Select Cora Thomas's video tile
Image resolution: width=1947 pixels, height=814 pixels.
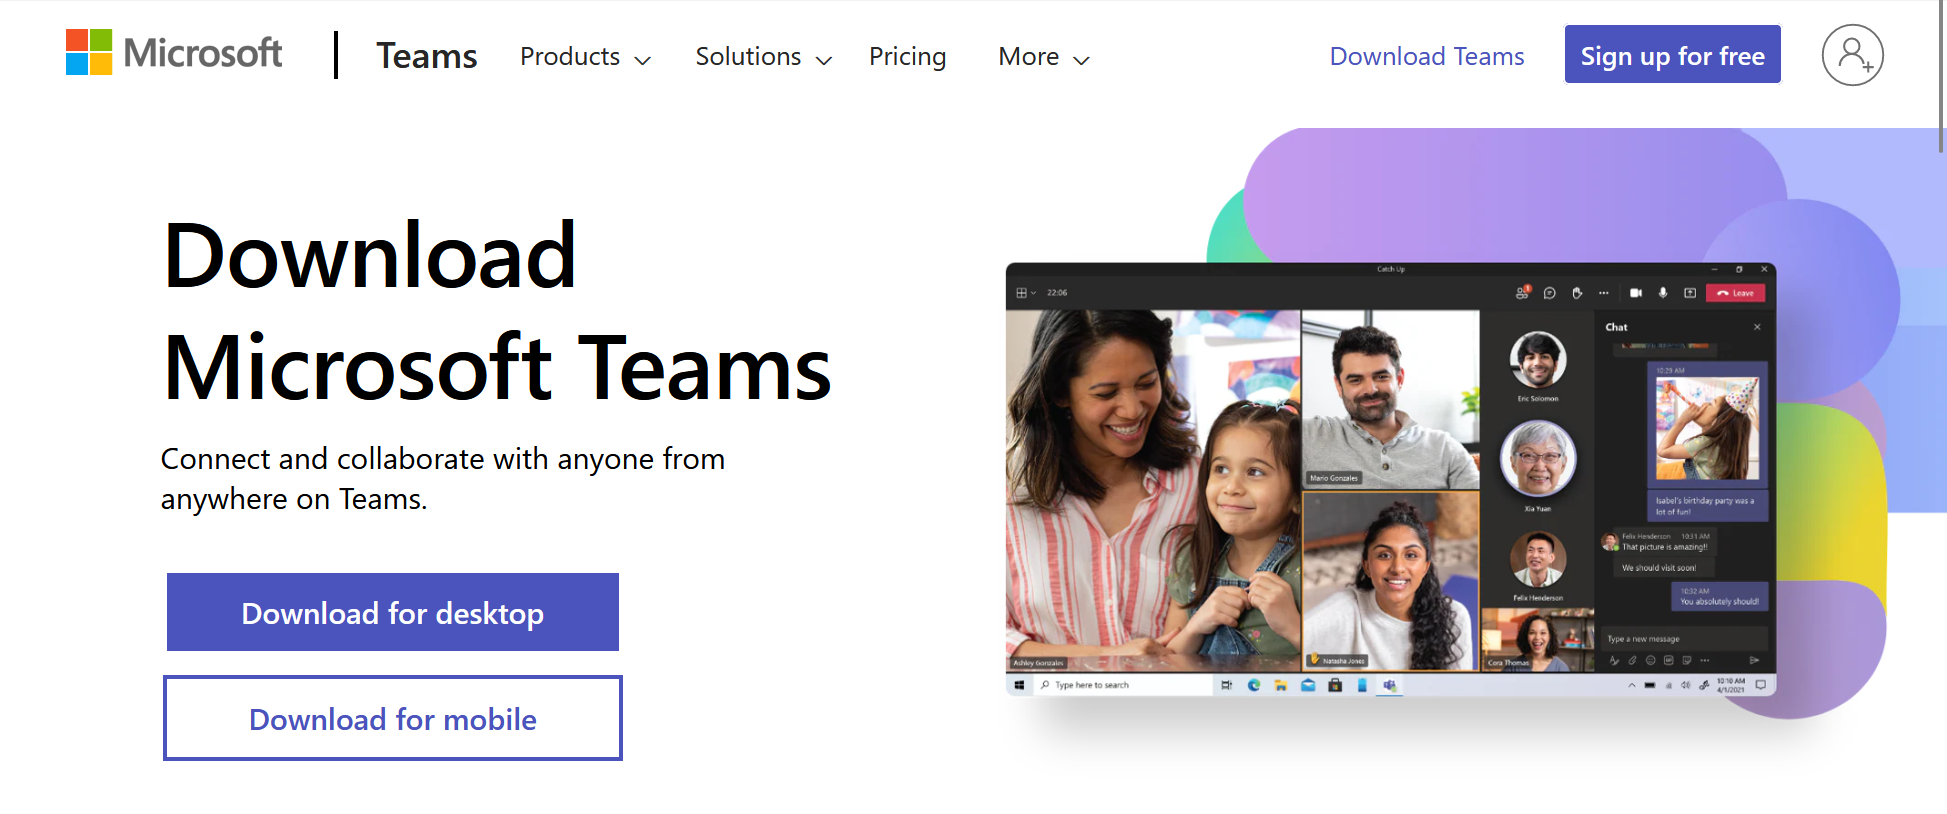click(x=1538, y=640)
